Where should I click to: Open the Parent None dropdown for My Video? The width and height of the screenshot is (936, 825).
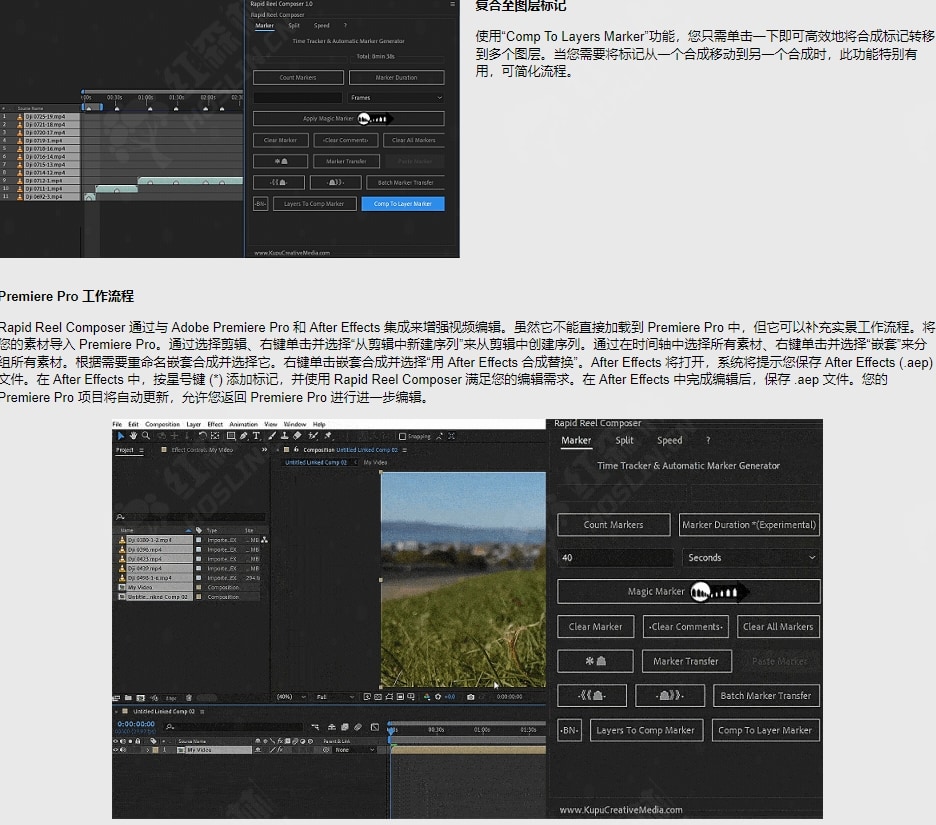[x=355, y=750]
